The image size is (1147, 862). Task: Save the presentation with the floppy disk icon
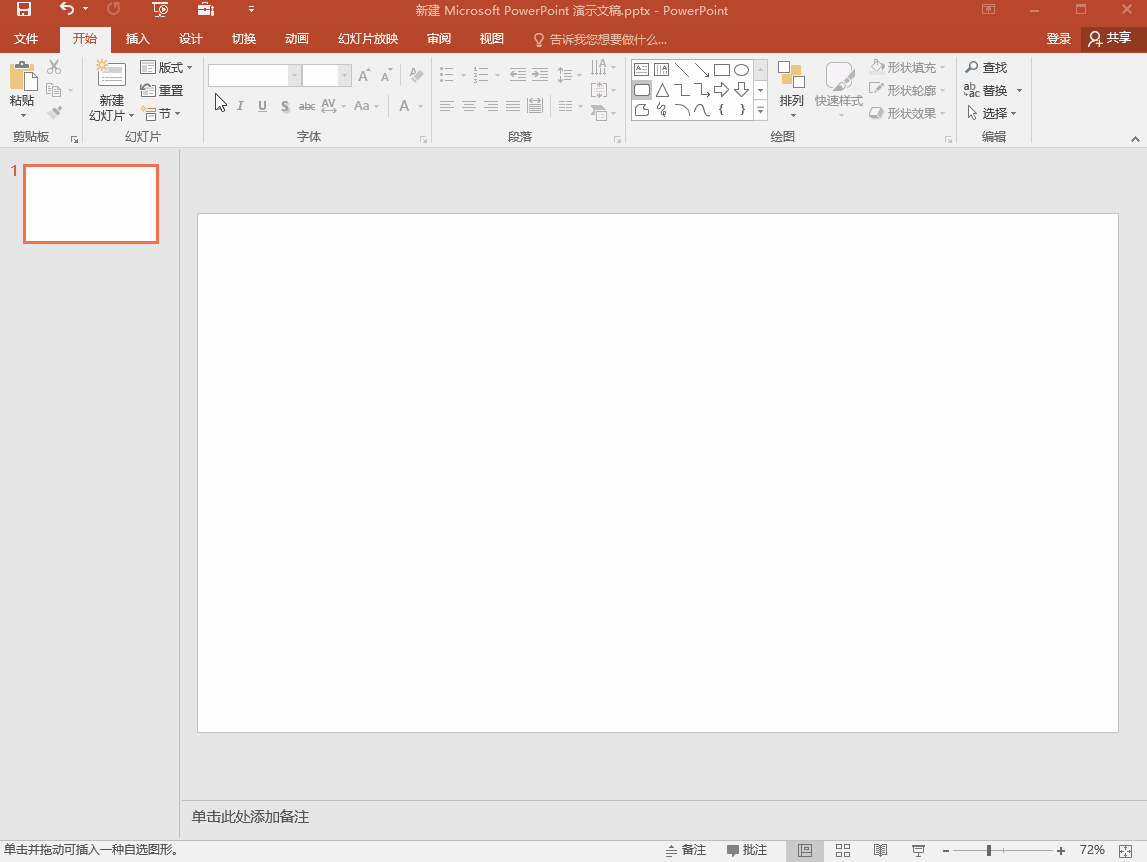click(24, 10)
